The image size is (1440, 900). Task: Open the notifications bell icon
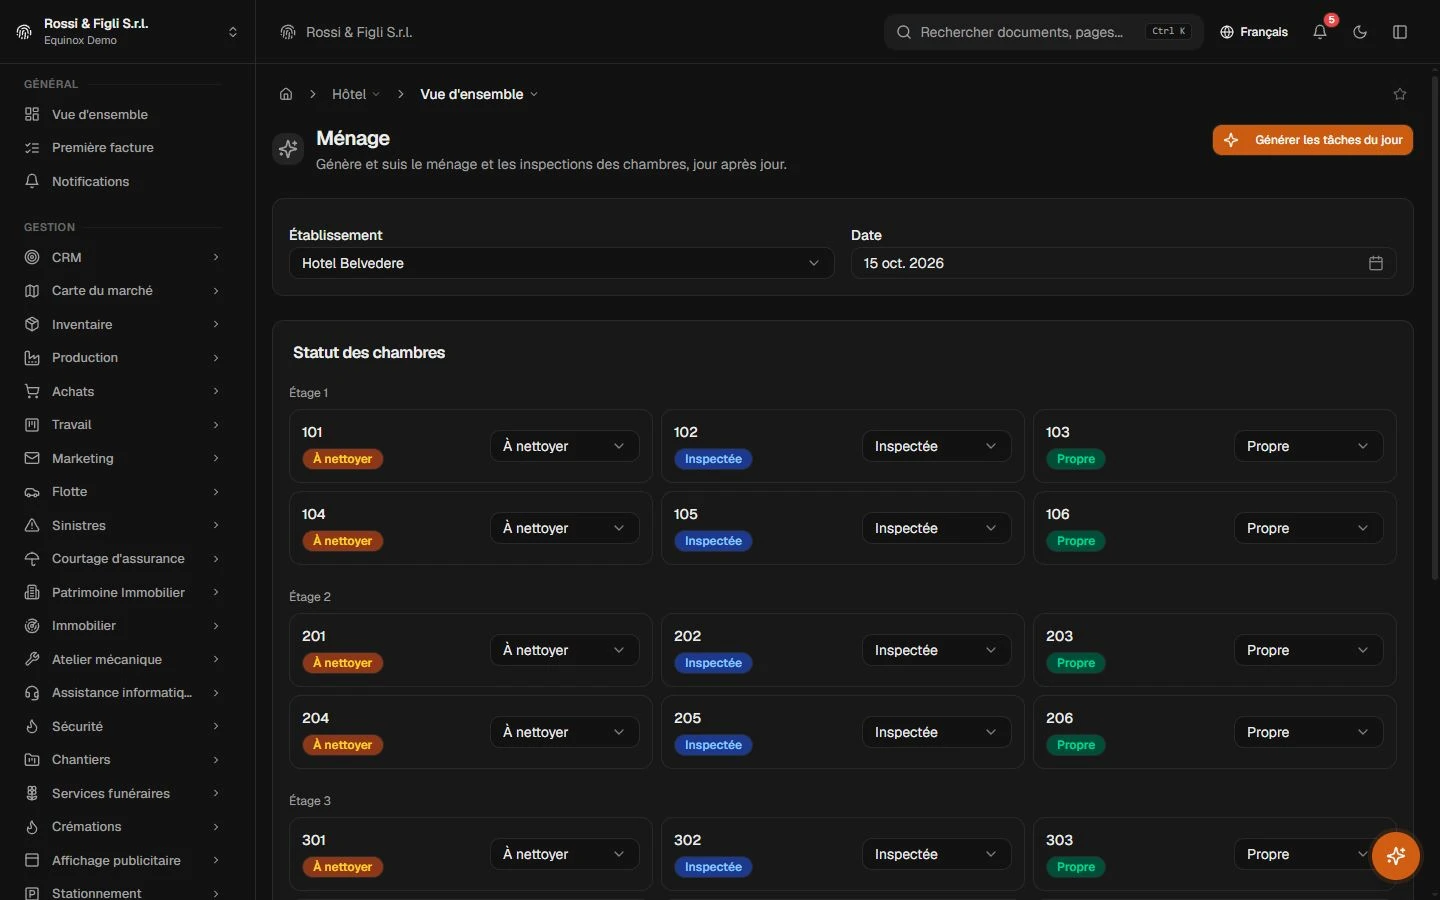pyautogui.click(x=1320, y=32)
